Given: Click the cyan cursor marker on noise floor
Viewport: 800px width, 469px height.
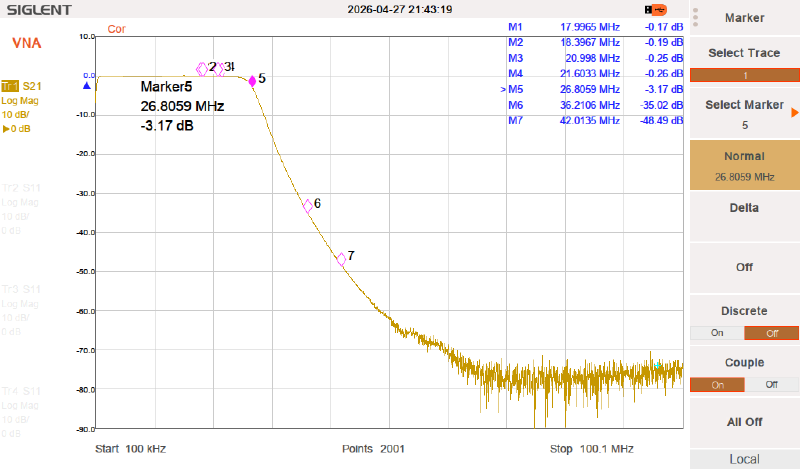Looking at the screenshot, I should pos(658,365).
